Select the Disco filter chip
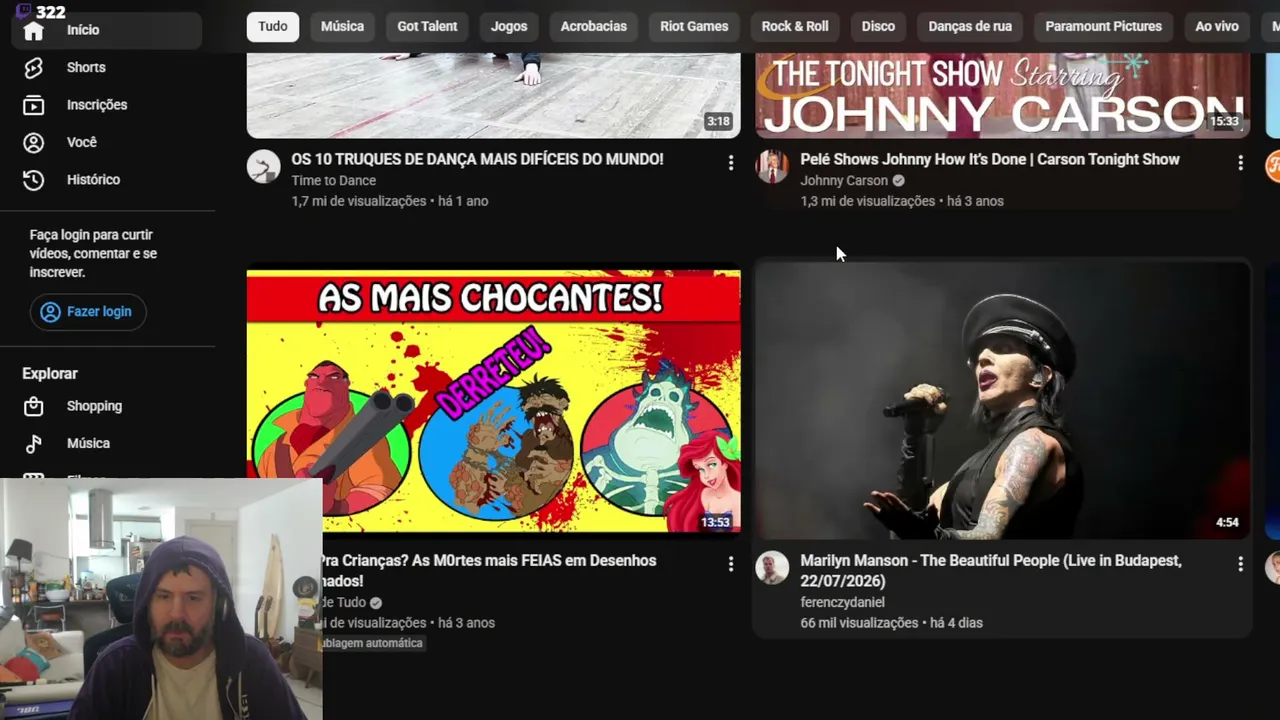Image resolution: width=1280 pixels, height=720 pixels. pos(878,26)
